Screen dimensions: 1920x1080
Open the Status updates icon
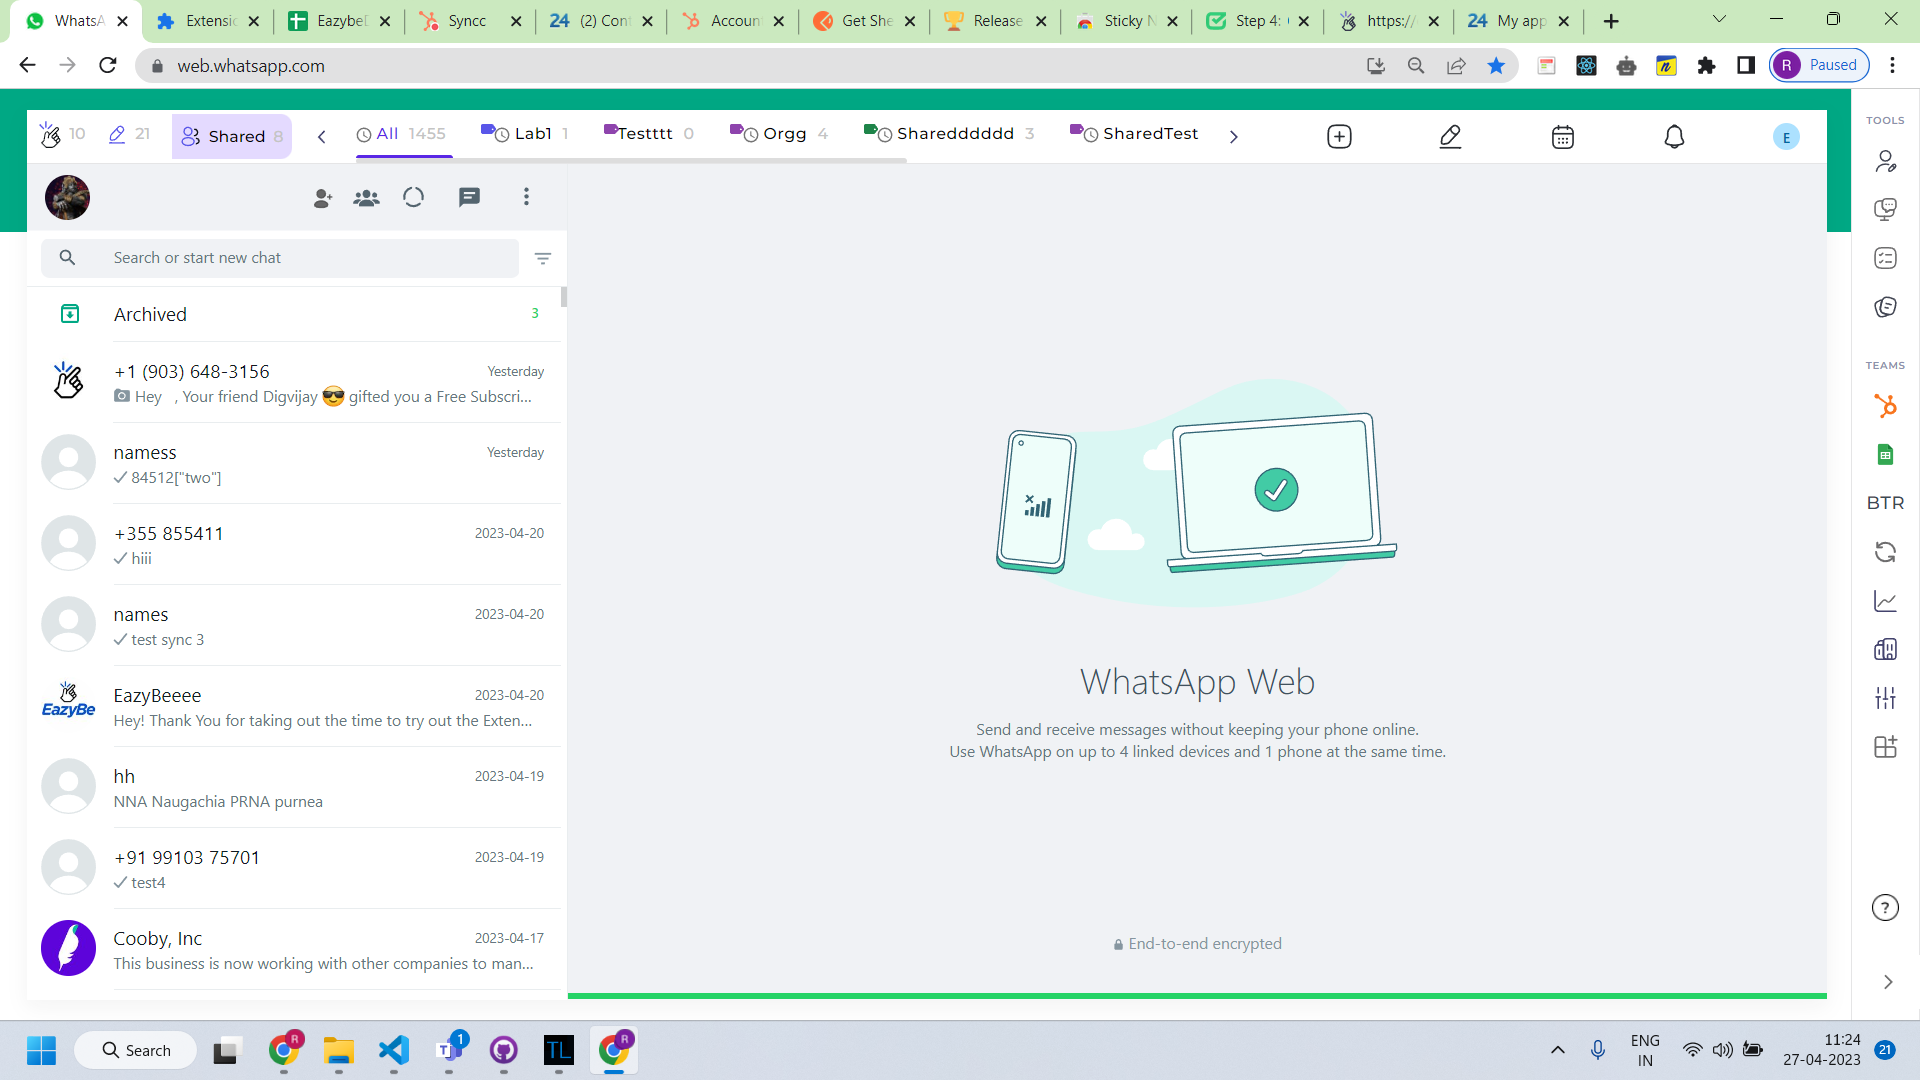tap(413, 197)
